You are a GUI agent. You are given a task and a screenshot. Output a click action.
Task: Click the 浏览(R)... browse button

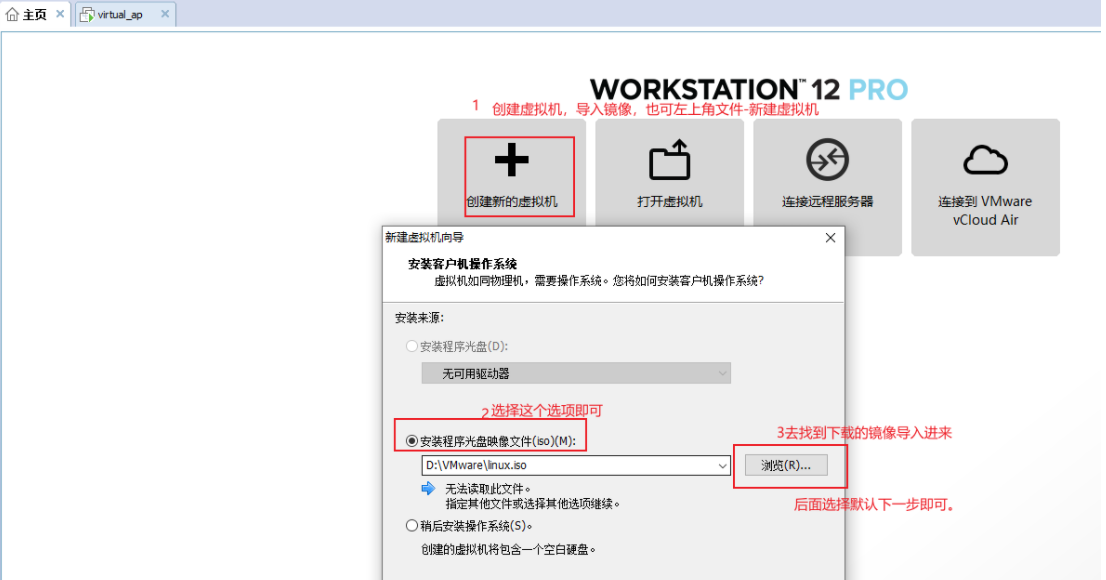(x=786, y=466)
